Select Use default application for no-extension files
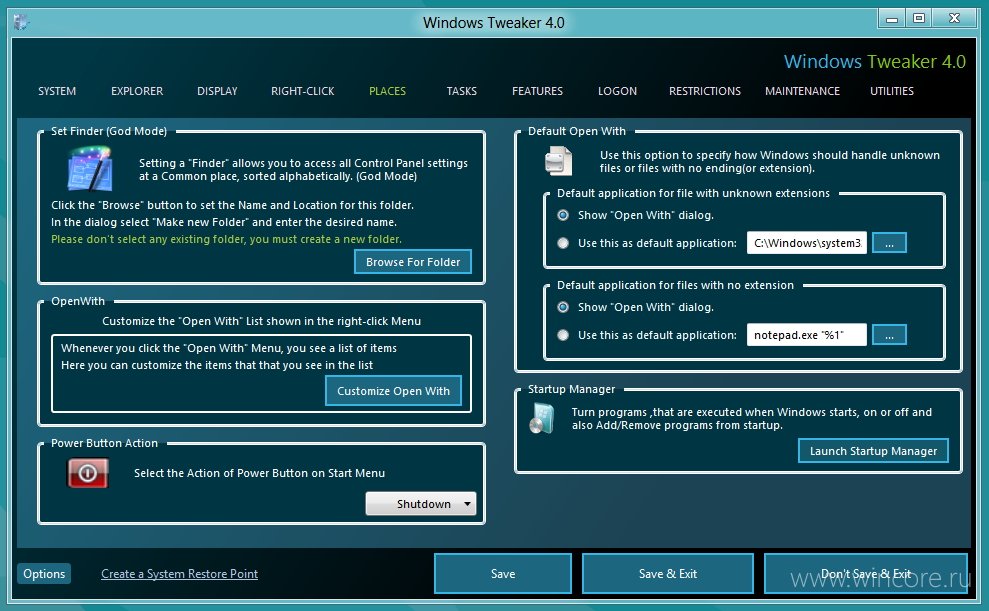Screen dimensions: 989x611 click(563, 335)
